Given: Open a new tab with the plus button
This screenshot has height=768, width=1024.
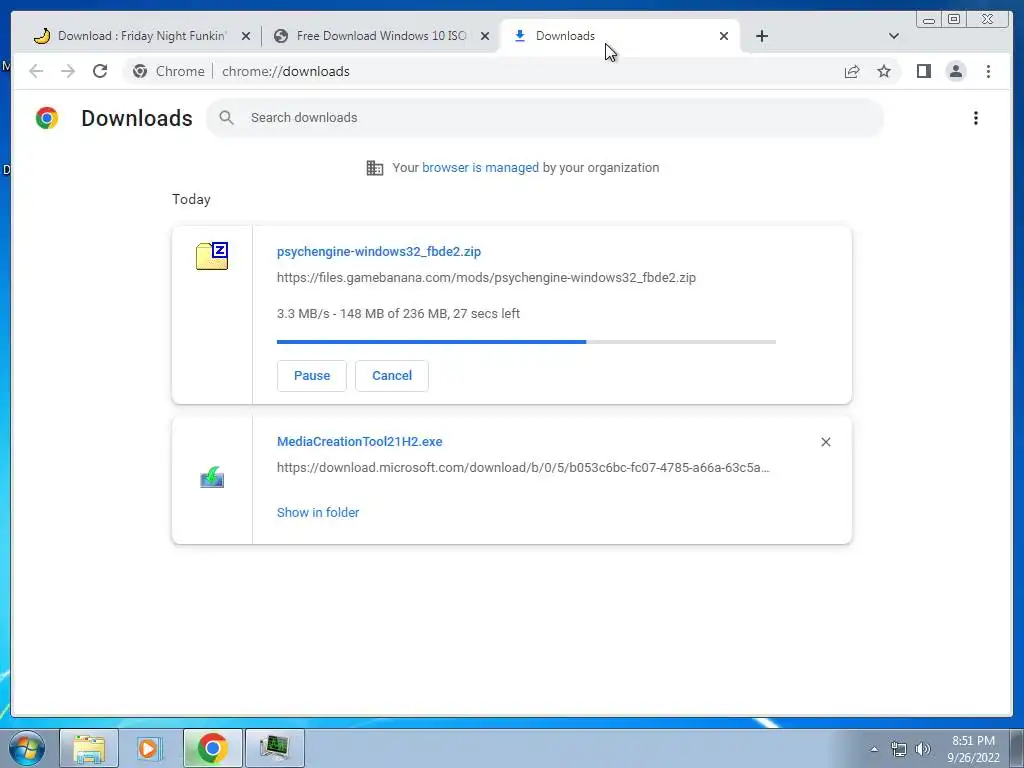Looking at the screenshot, I should pos(761,36).
